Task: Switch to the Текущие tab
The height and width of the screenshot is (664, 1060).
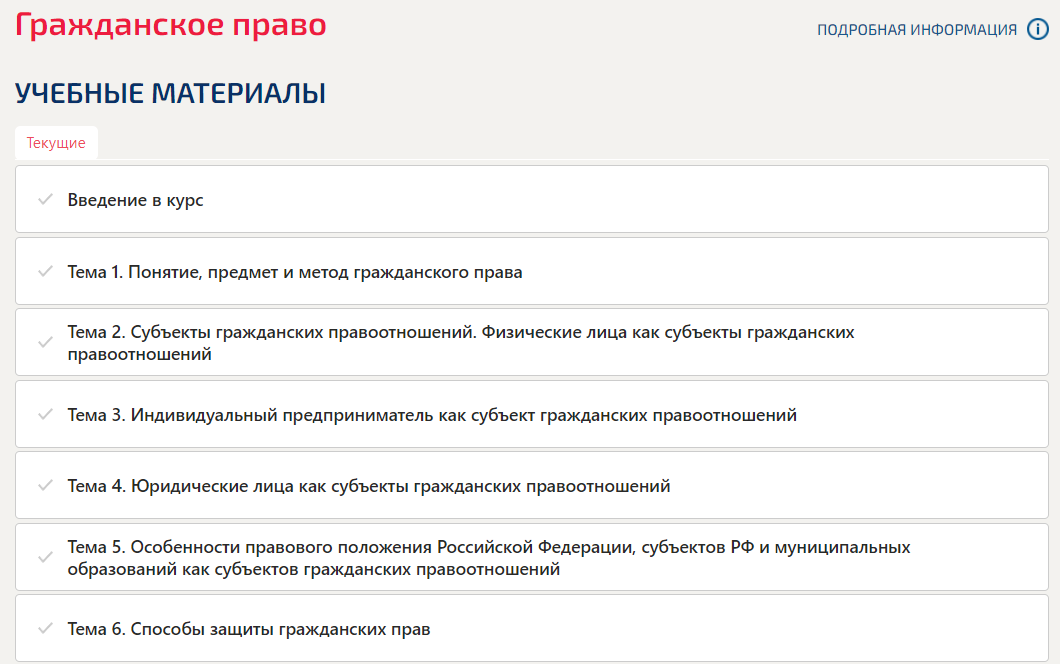Action: coord(56,143)
